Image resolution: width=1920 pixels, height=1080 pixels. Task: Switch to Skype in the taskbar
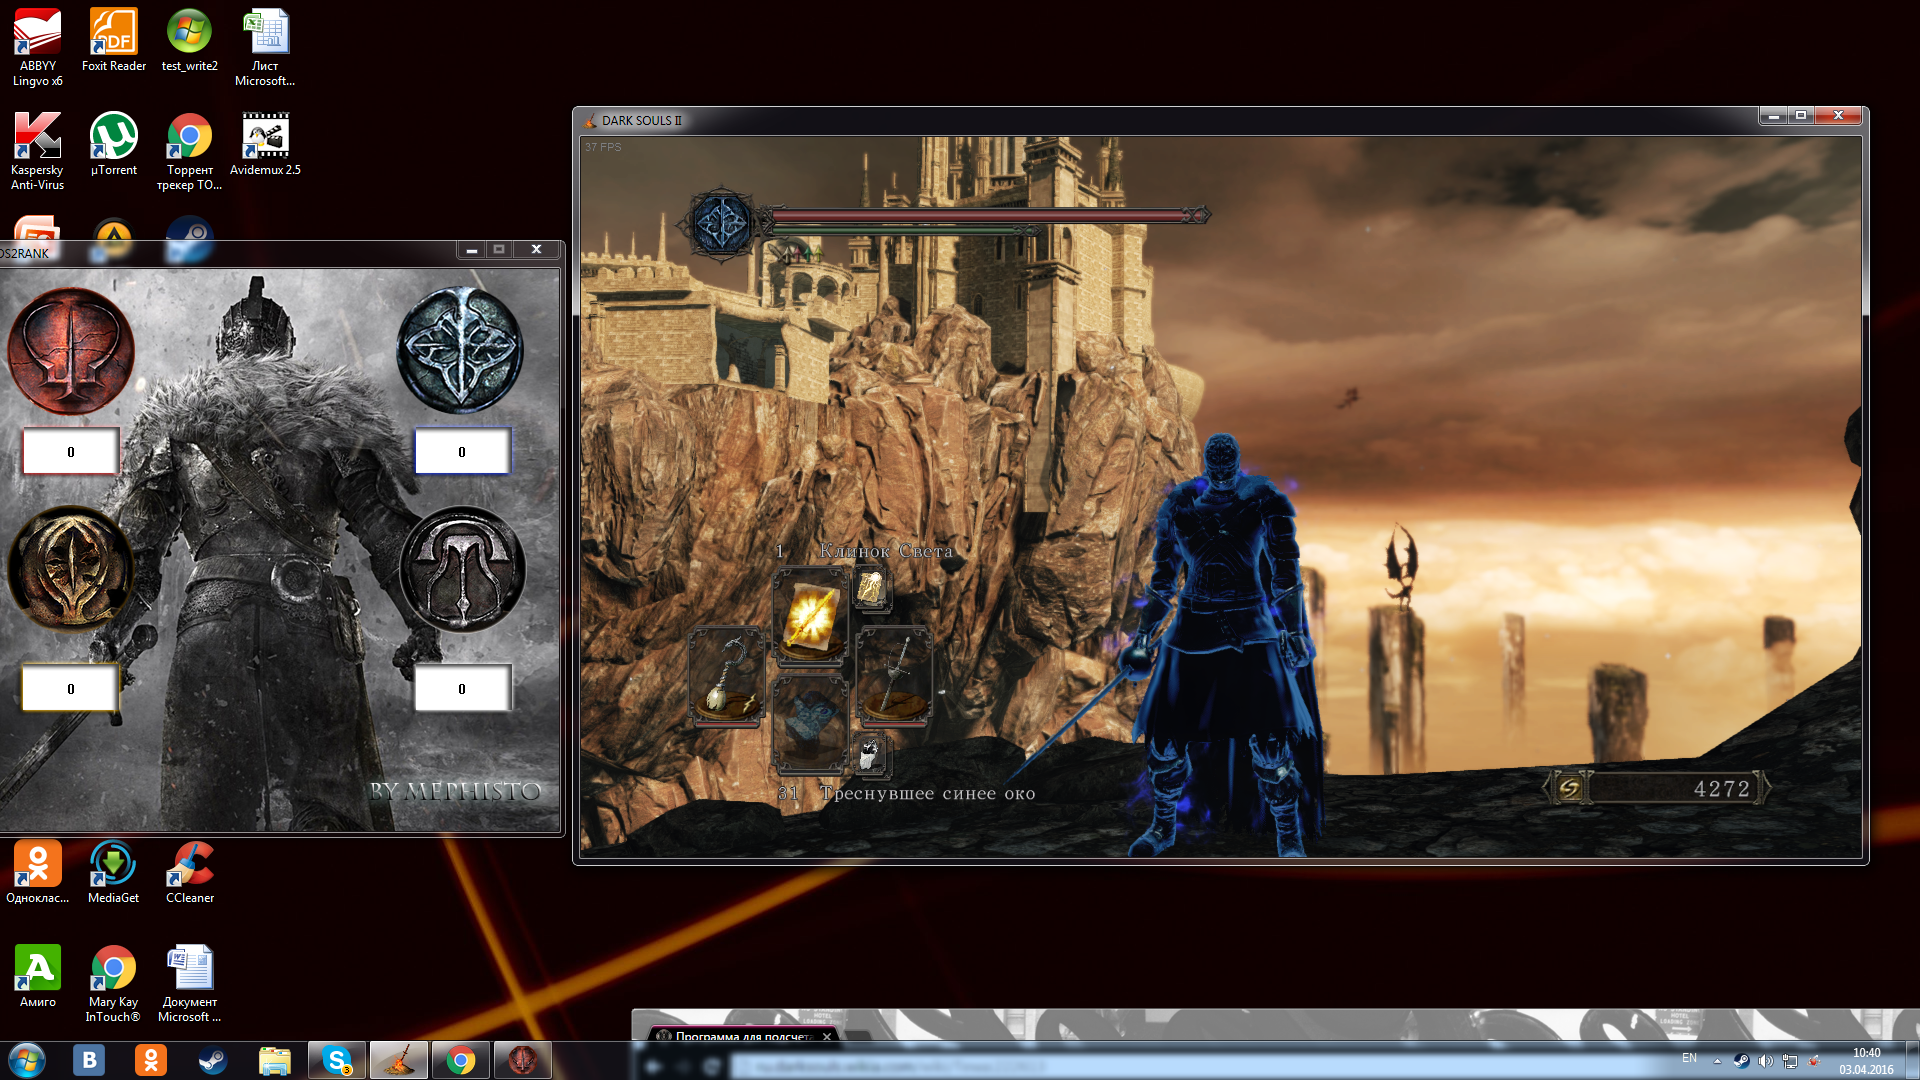tap(337, 1060)
